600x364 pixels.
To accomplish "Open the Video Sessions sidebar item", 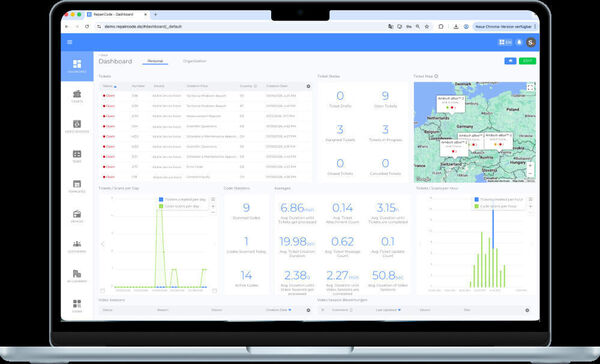I will pyautogui.click(x=77, y=126).
